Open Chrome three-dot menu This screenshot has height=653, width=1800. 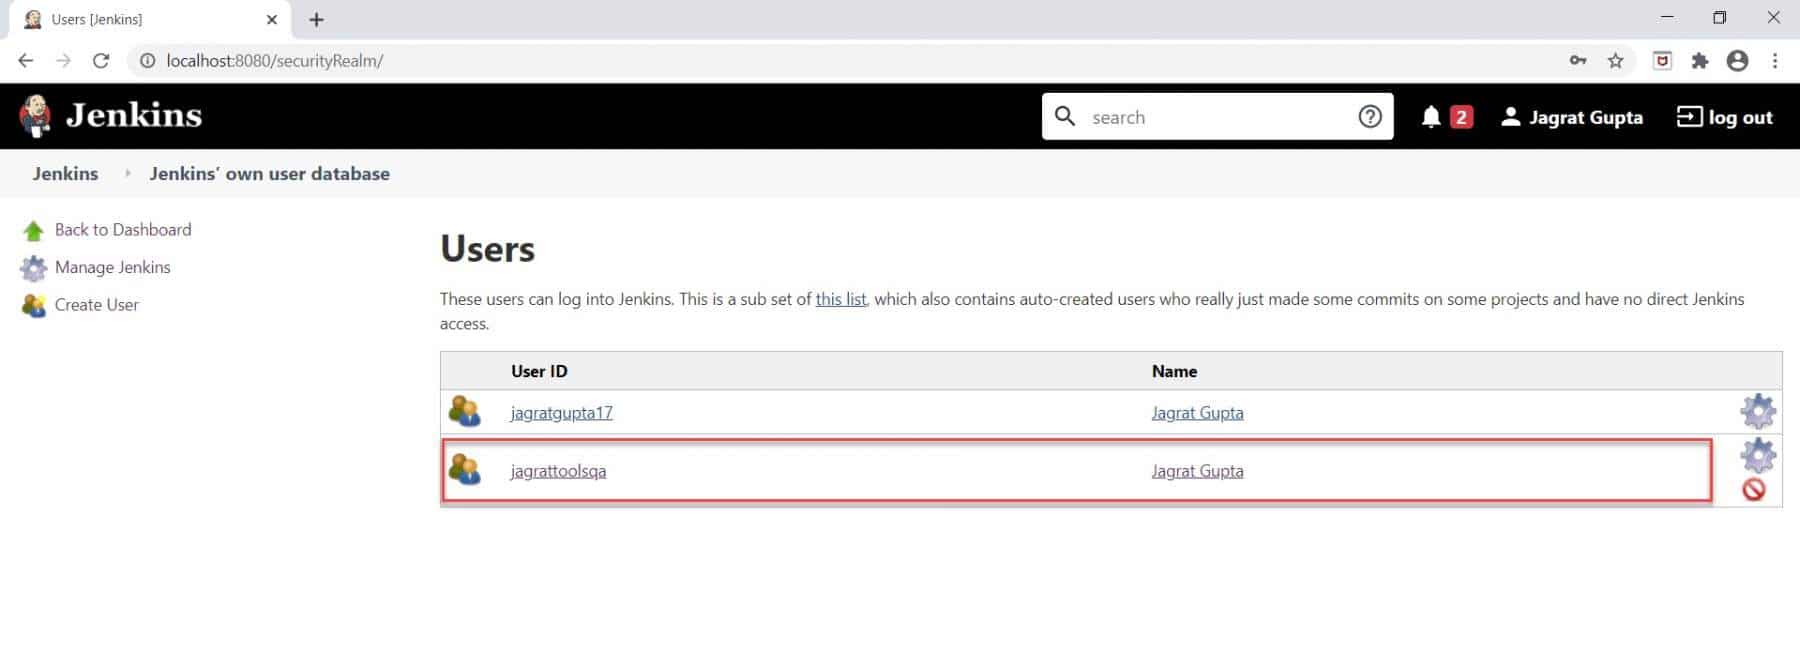point(1775,61)
